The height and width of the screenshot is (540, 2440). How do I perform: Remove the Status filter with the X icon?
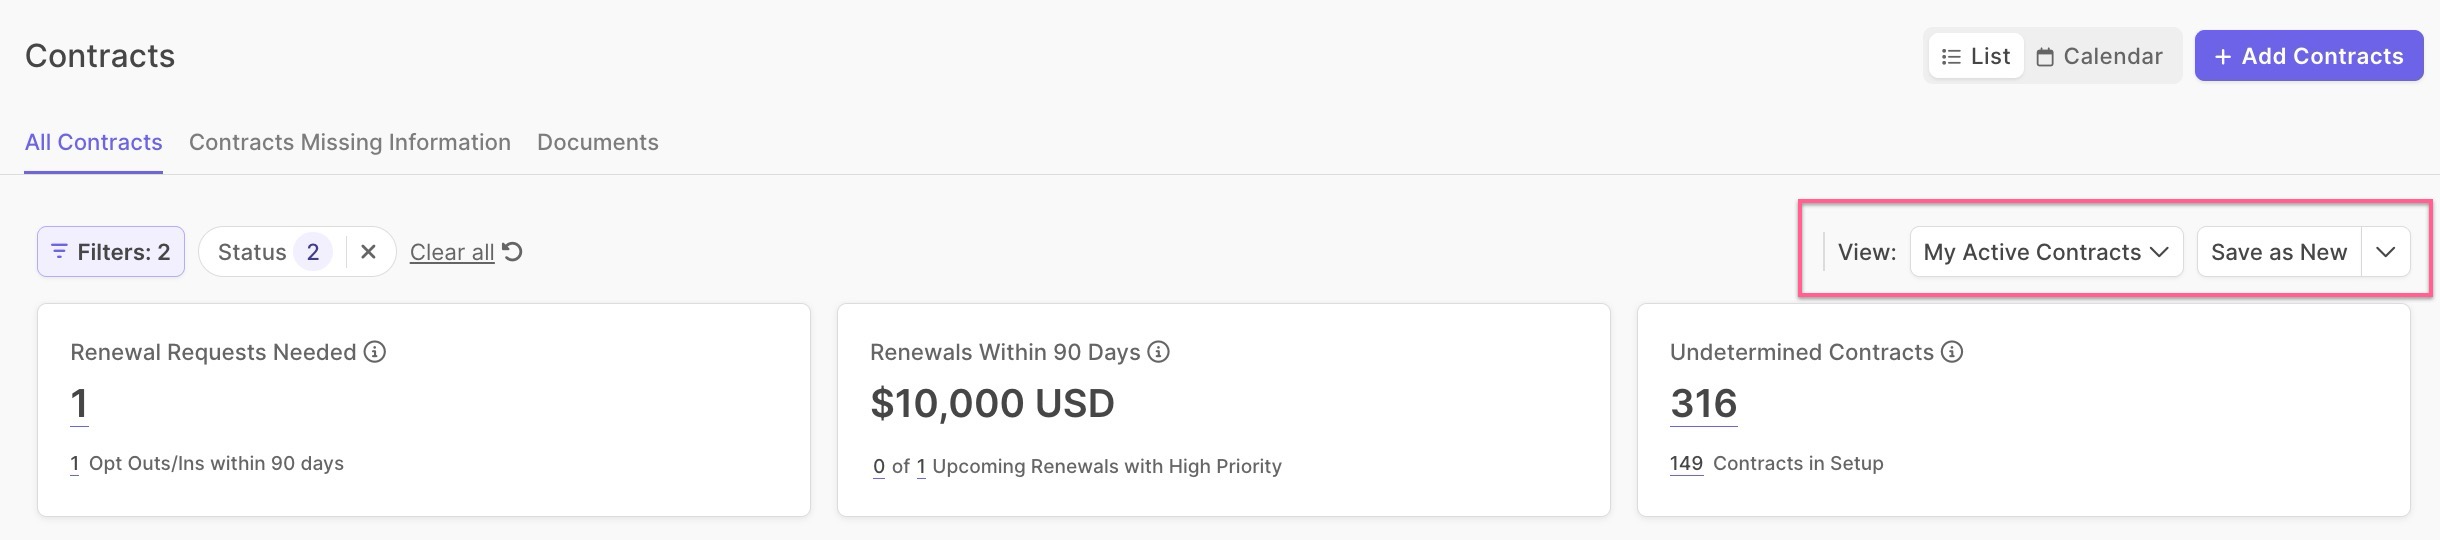[x=368, y=252]
